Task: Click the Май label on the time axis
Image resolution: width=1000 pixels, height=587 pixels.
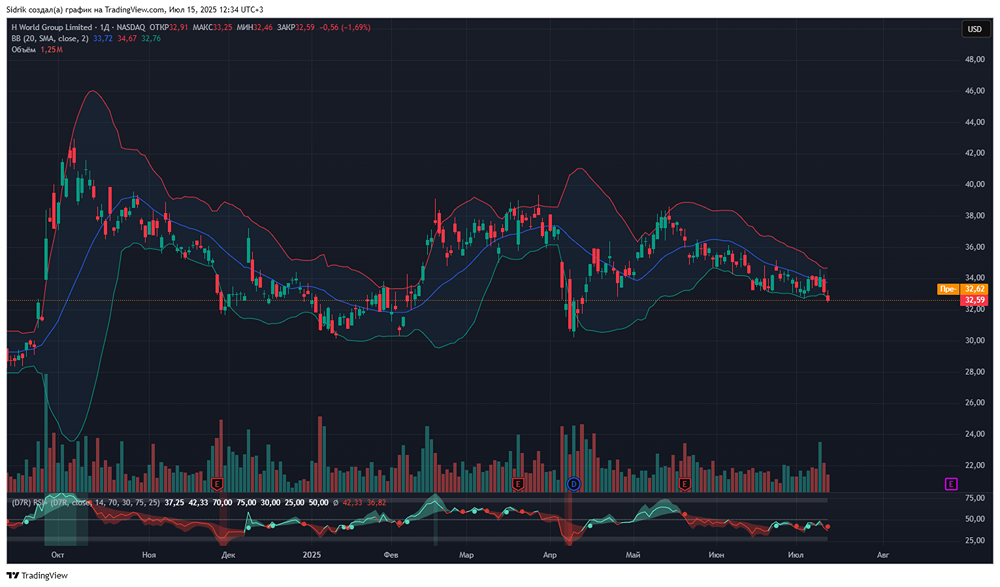Action: click(x=633, y=555)
